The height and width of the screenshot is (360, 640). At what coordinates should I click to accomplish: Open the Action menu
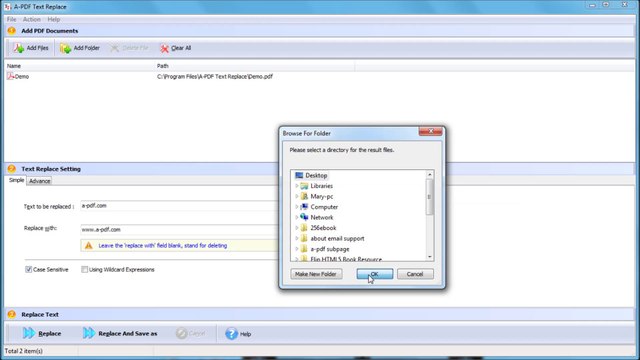tap(31, 19)
